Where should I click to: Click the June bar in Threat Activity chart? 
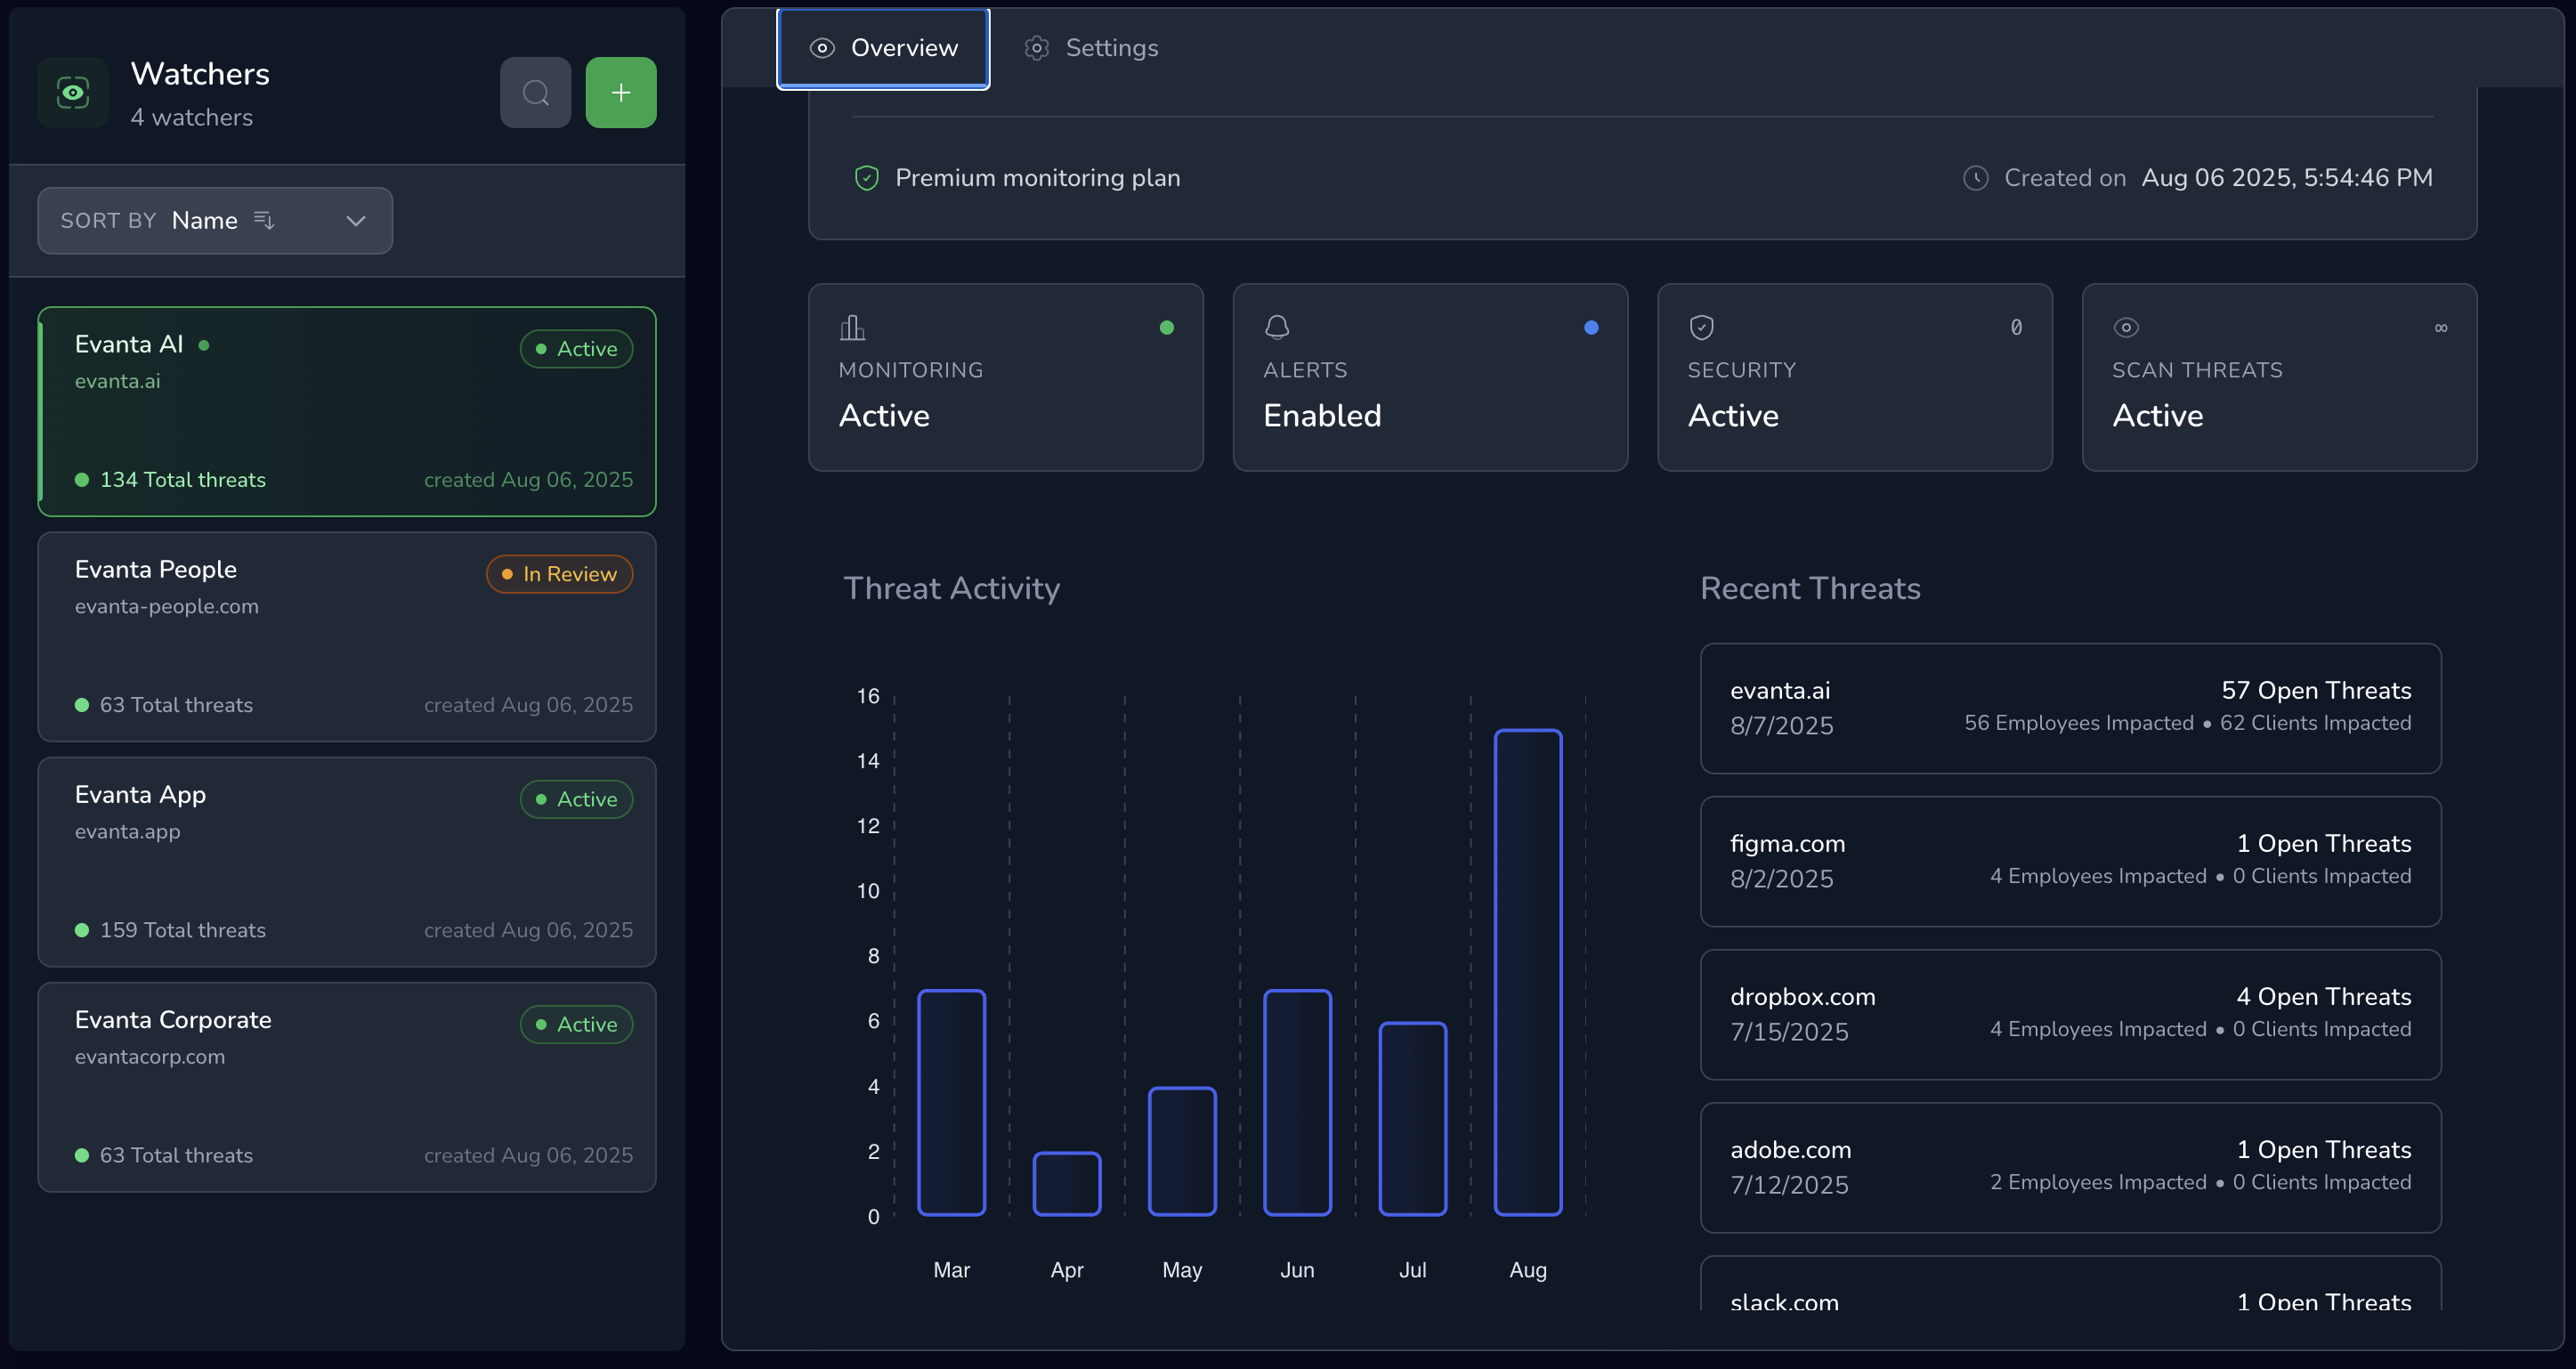[1297, 1102]
